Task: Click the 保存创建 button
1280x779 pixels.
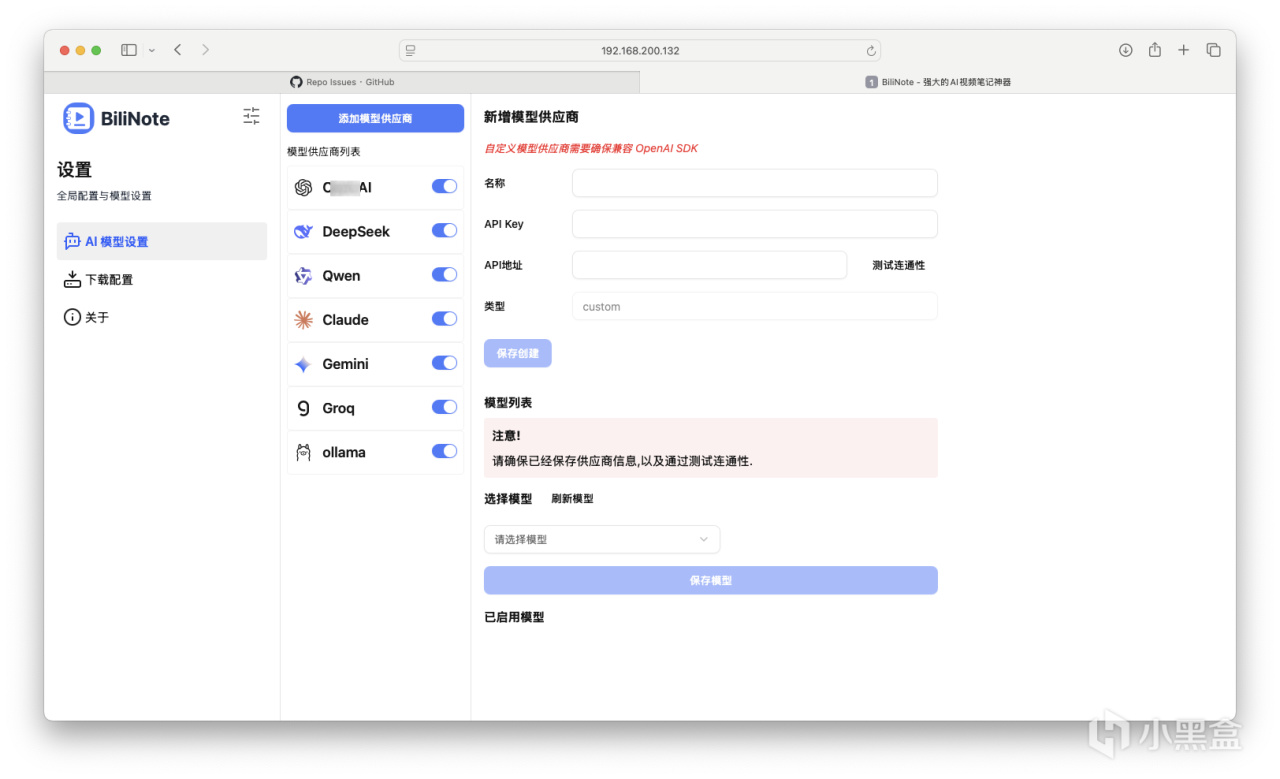Action: coord(517,353)
